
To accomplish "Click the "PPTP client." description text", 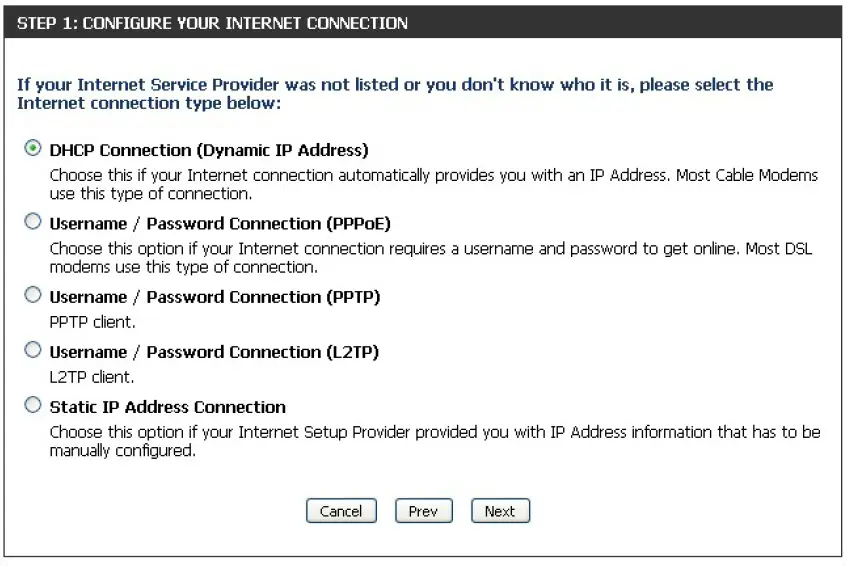I will 92,323.
